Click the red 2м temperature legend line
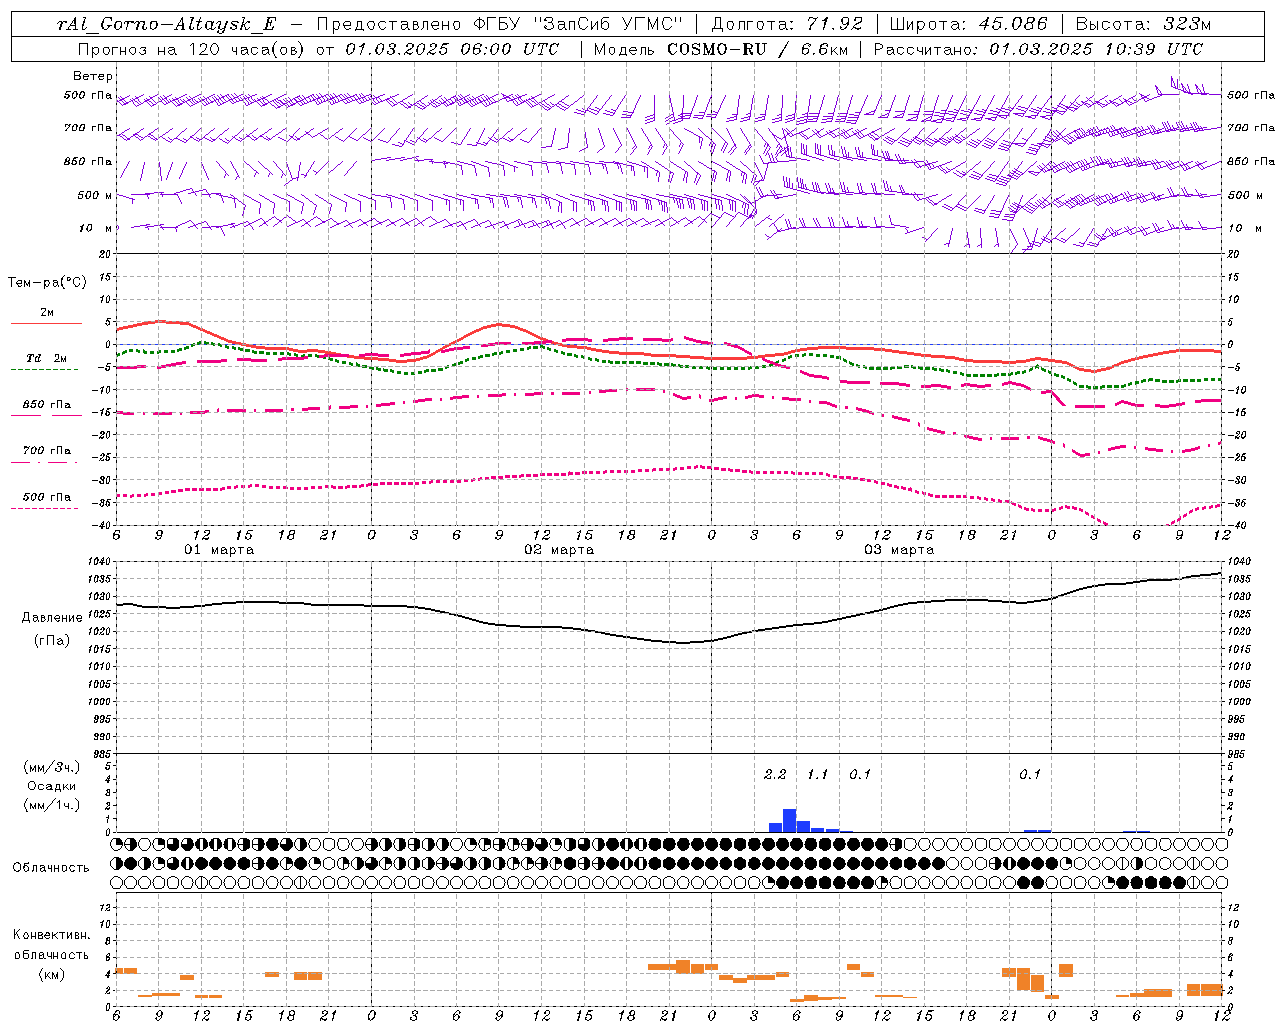 click(46, 324)
